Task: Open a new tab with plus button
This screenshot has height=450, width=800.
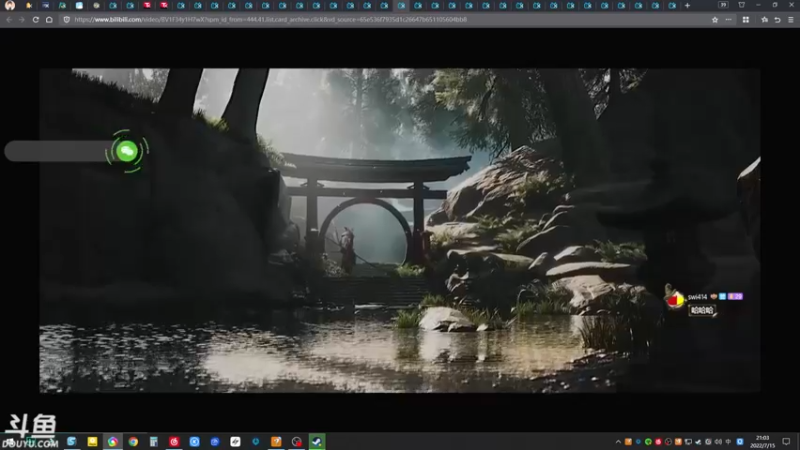Action: 687,5
